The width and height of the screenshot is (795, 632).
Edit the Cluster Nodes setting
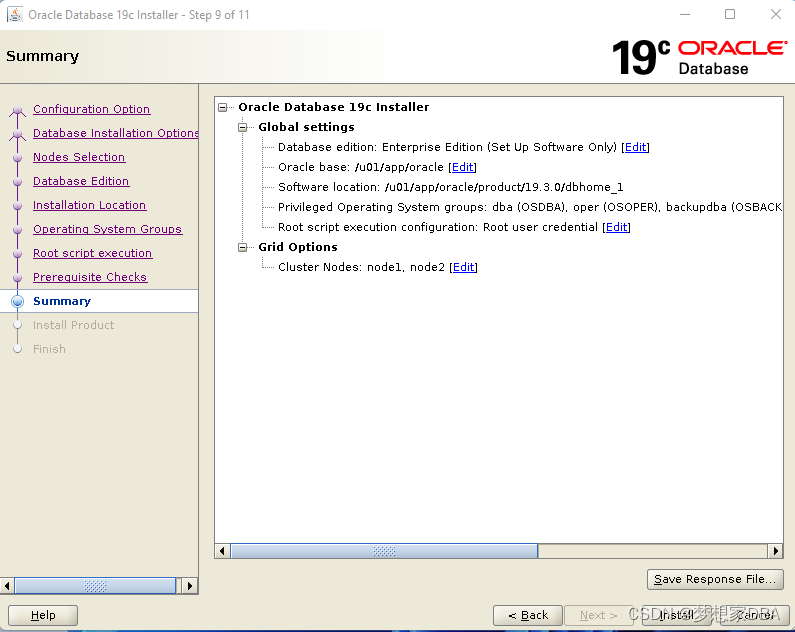pos(463,267)
